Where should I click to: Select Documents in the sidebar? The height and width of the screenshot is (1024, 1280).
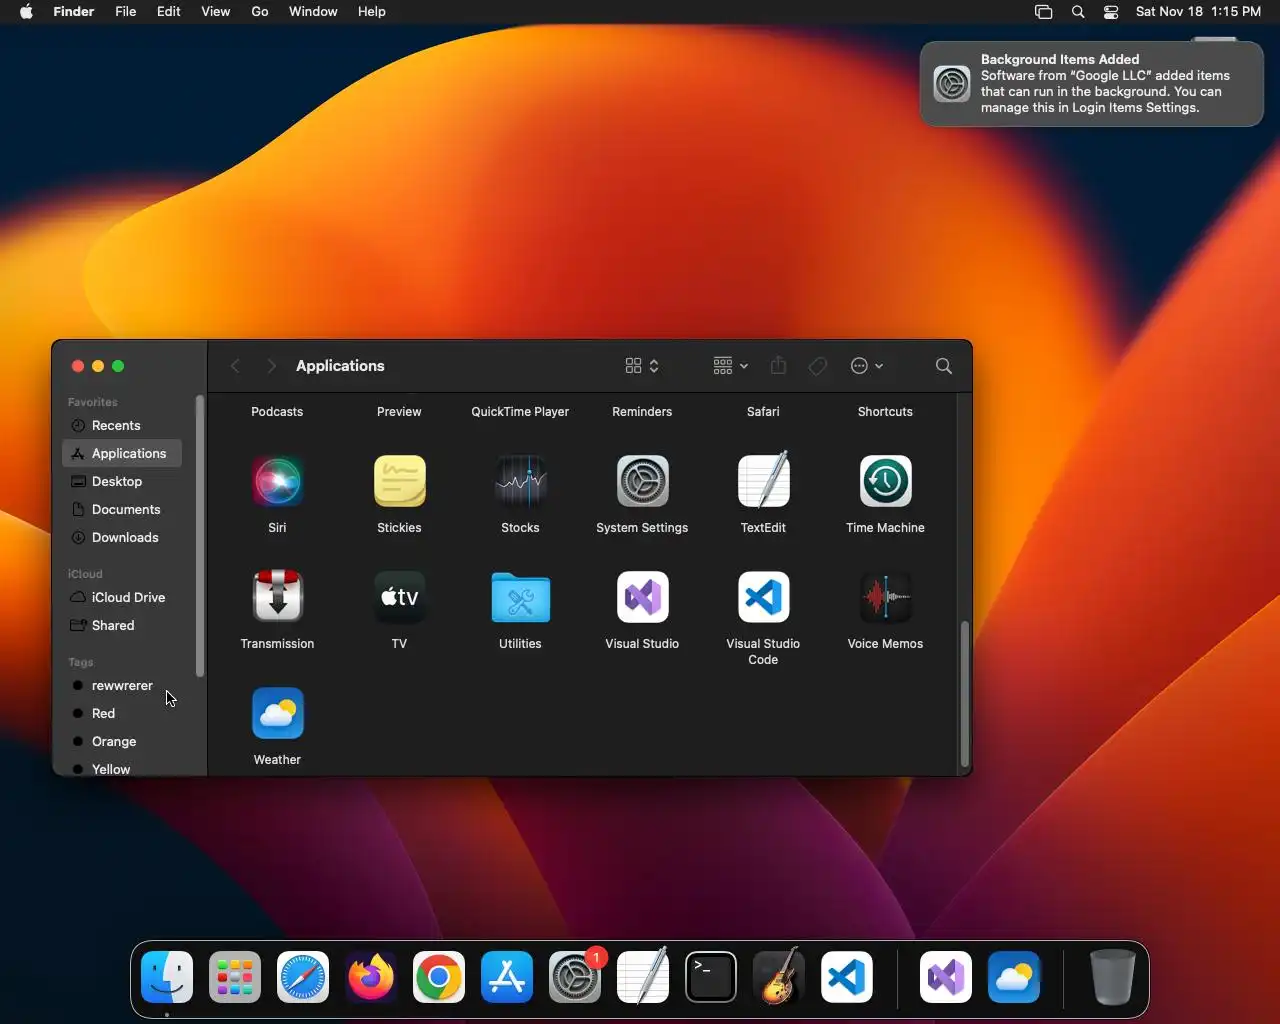122,510
